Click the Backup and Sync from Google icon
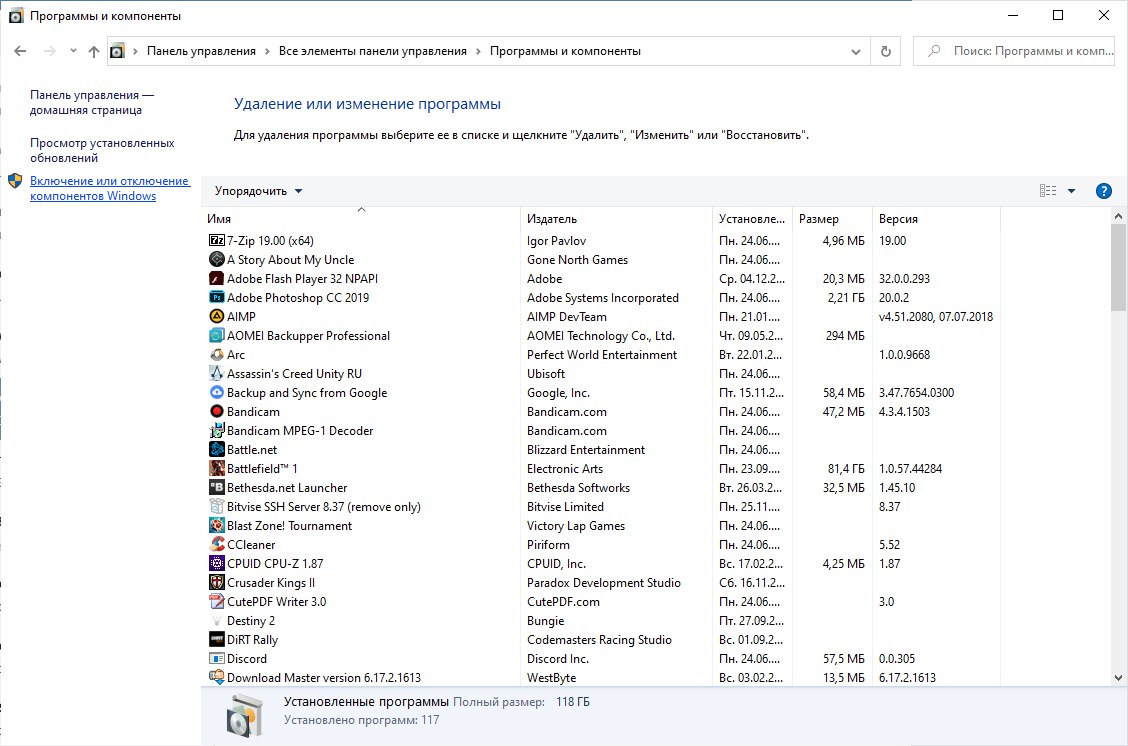 (217, 392)
